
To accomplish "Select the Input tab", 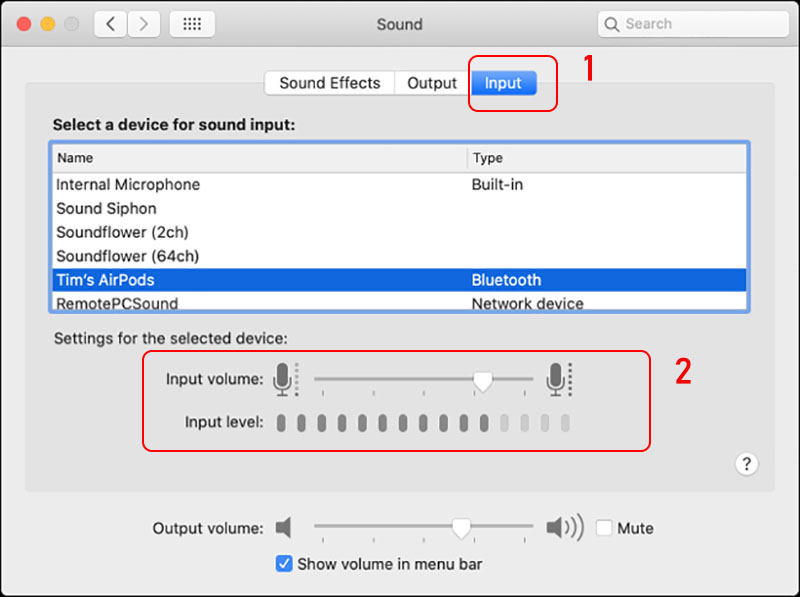I will tap(503, 83).
